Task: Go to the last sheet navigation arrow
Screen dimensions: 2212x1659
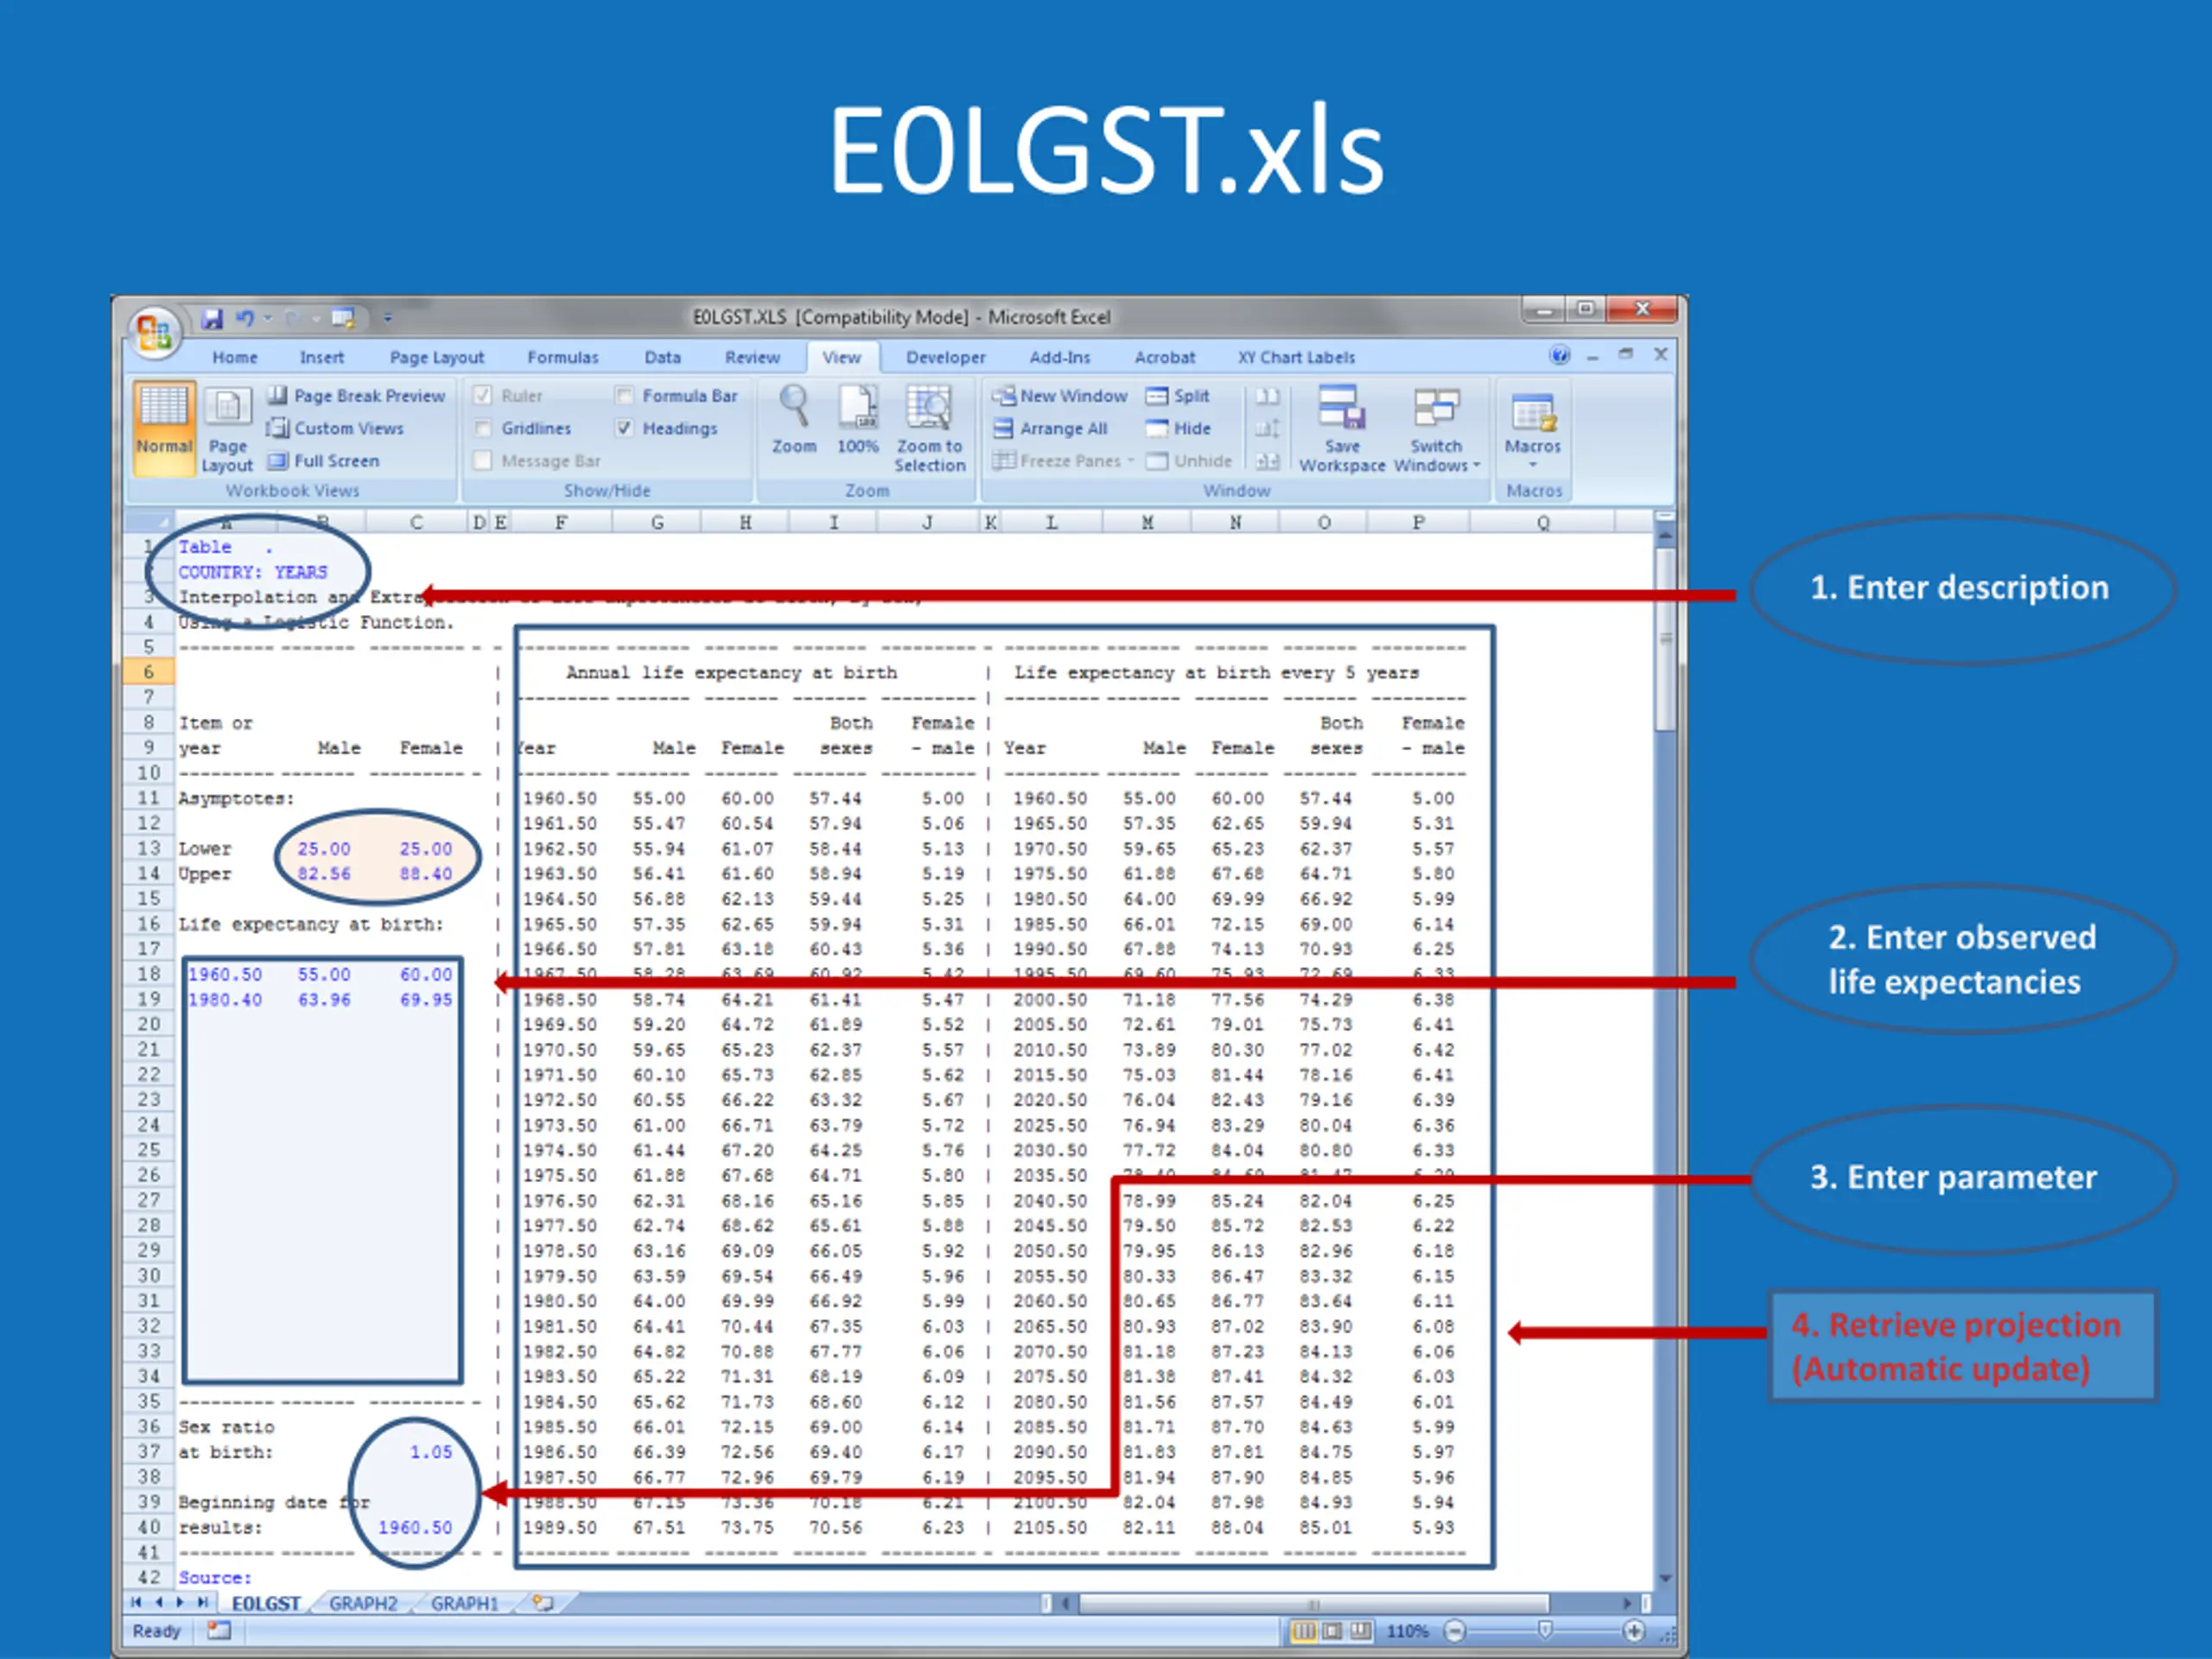Action: [203, 1602]
